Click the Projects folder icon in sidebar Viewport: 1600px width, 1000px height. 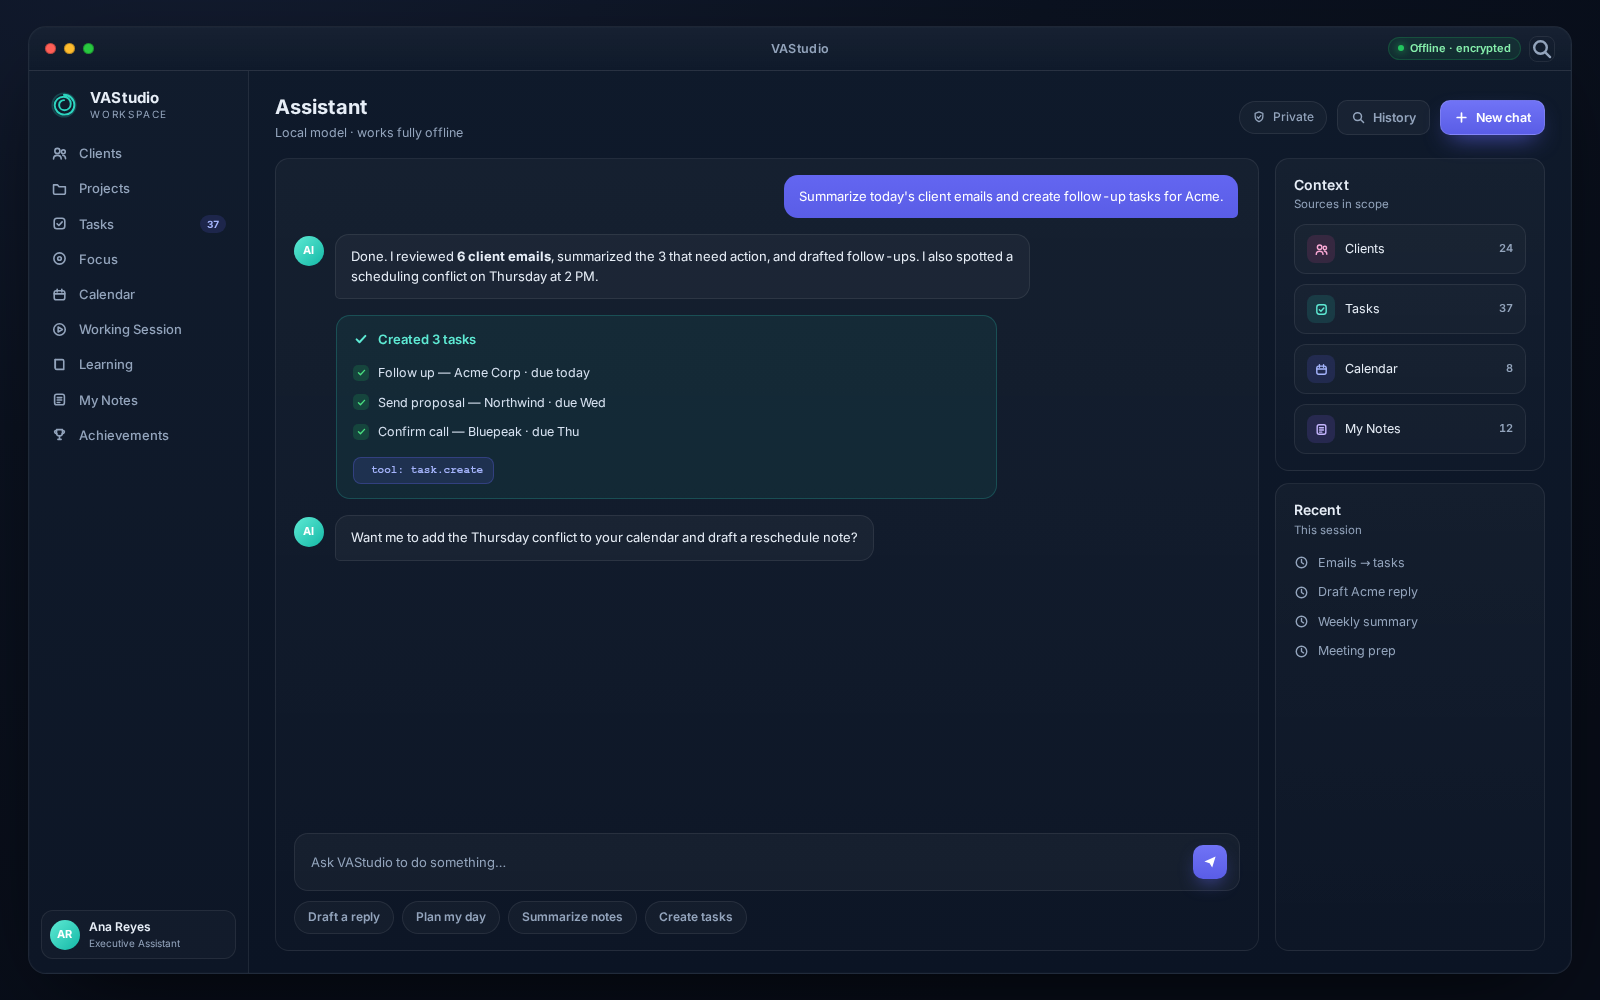click(60, 189)
